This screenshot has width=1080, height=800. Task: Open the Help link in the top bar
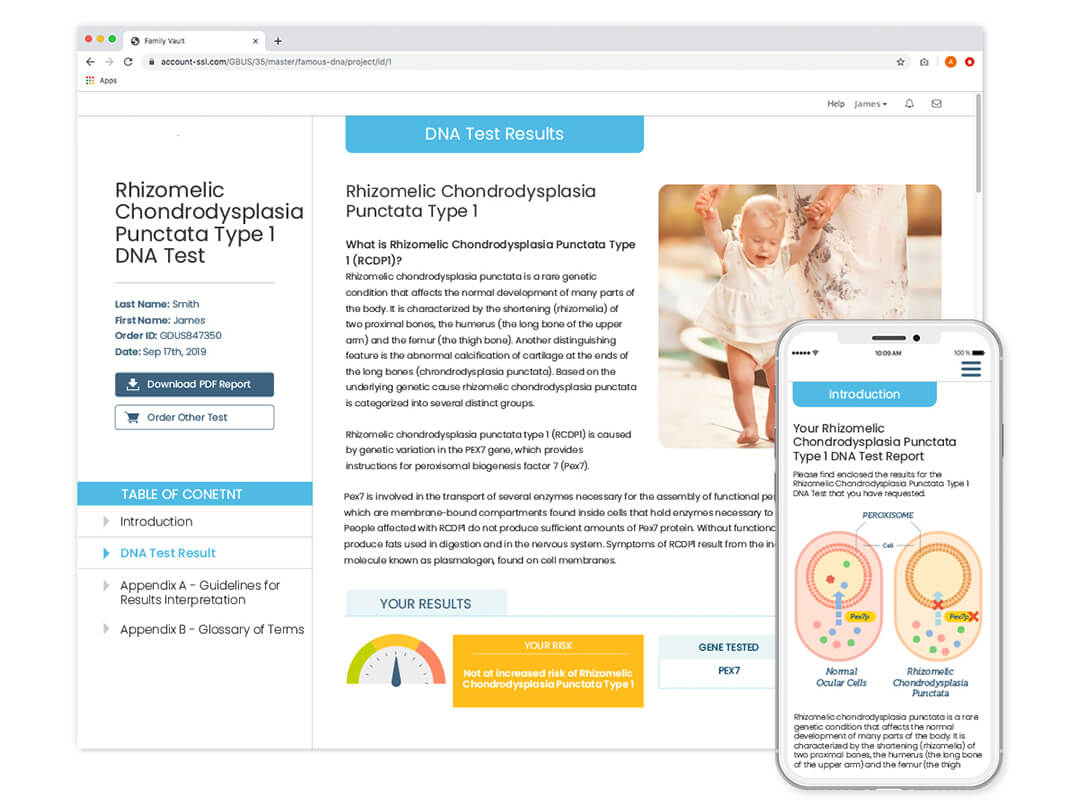pos(835,103)
